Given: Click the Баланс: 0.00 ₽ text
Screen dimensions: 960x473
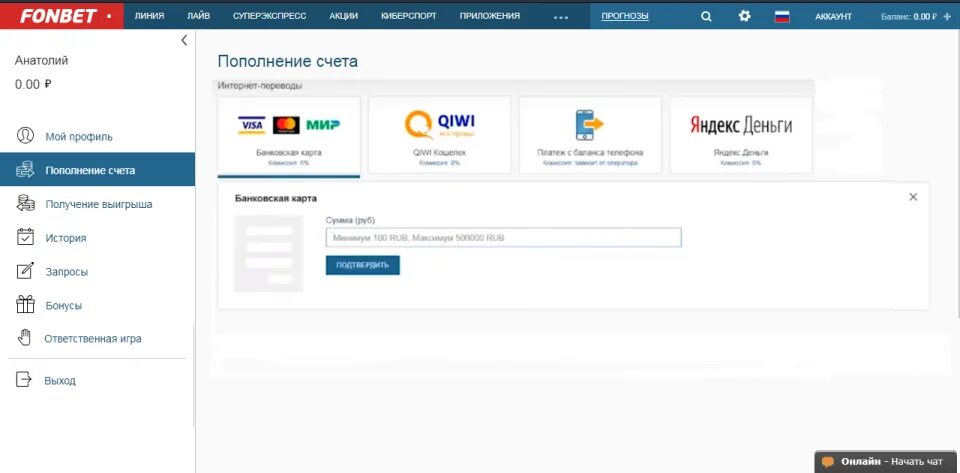Looking at the screenshot, I should [909, 17].
